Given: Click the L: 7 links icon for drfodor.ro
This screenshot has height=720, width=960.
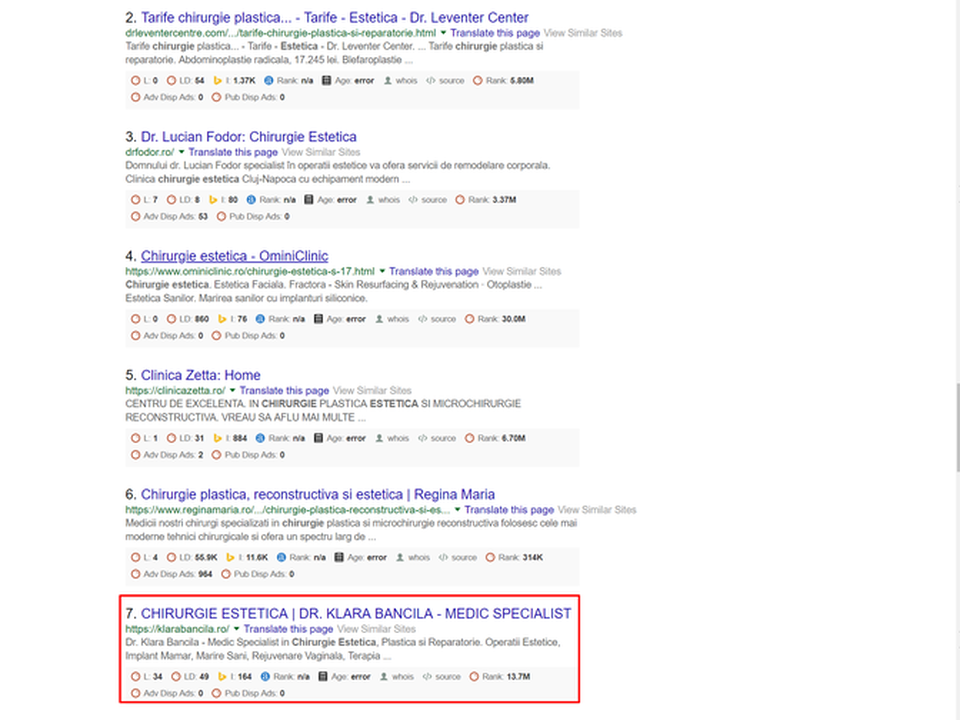Looking at the screenshot, I should (135, 200).
